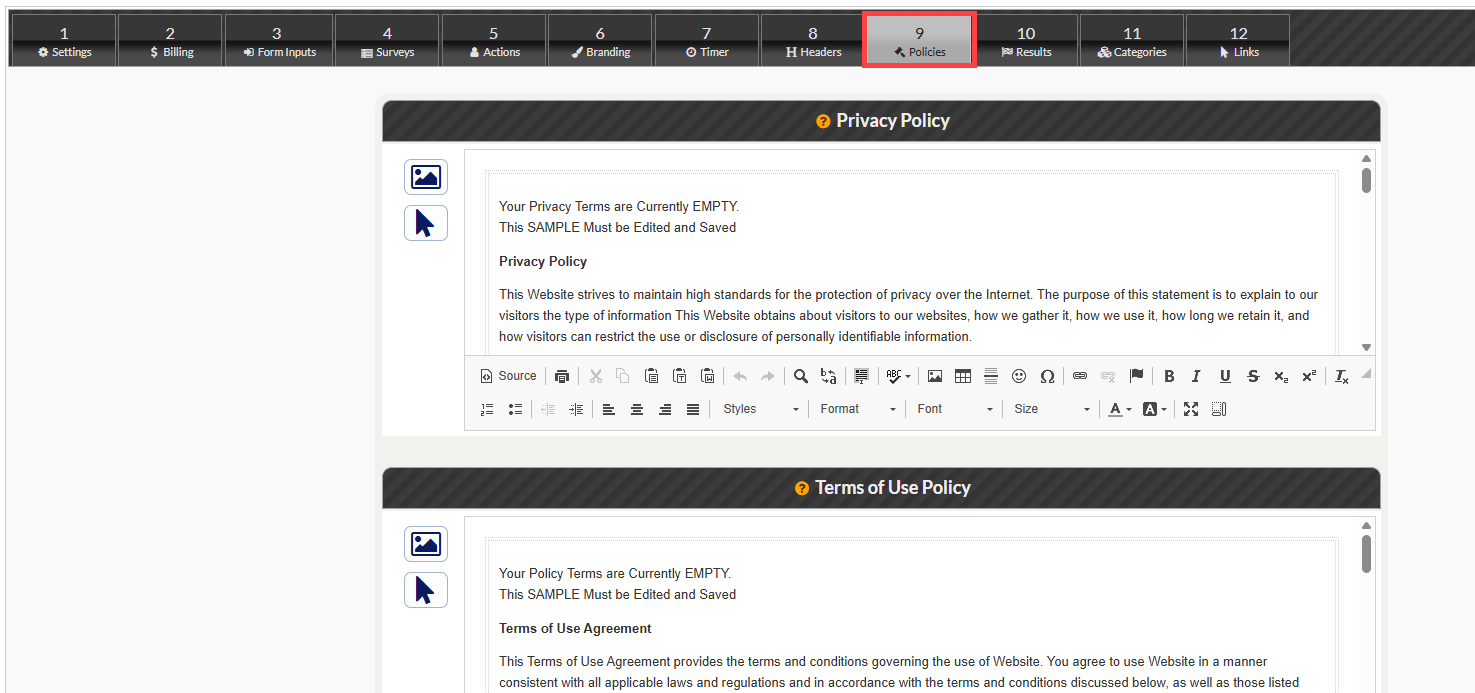This screenshot has width=1475, height=693.
Task: Switch to the Links tab
Action: pos(1238,41)
